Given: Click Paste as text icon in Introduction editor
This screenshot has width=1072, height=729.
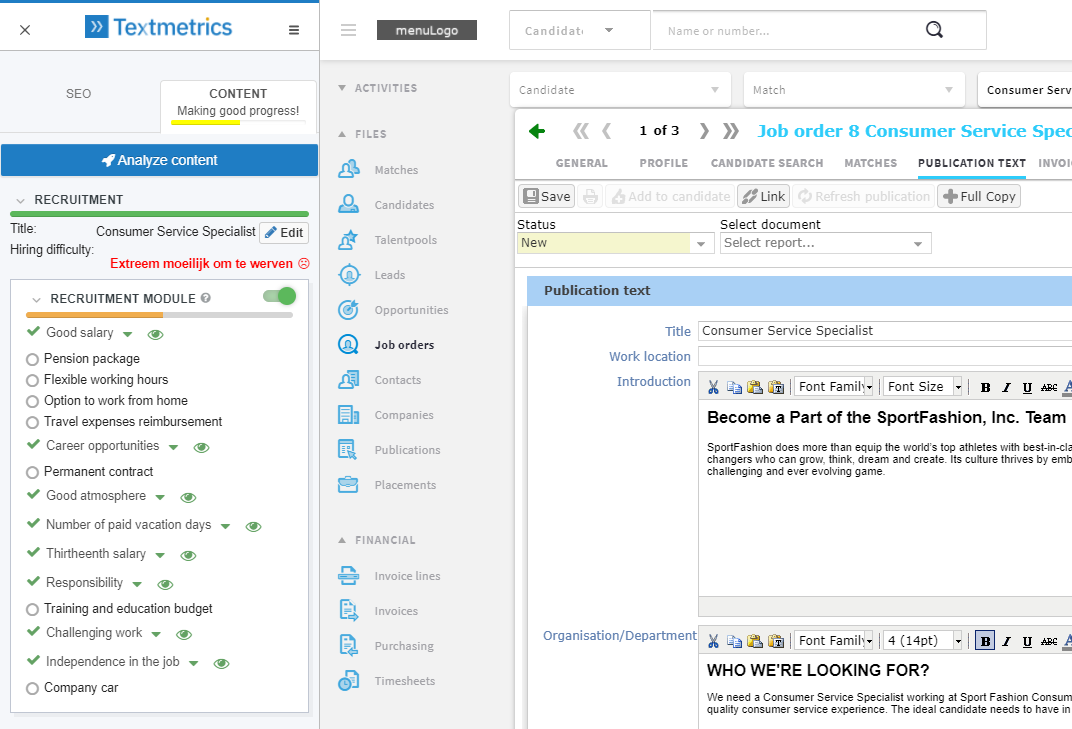Looking at the screenshot, I should click(776, 387).
